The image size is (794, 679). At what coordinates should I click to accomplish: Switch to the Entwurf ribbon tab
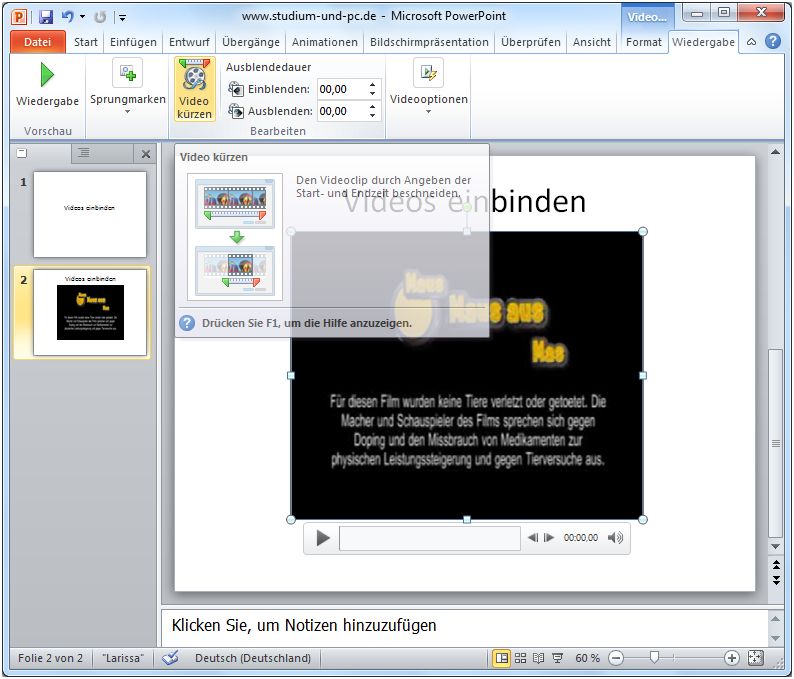click(189, 42)
